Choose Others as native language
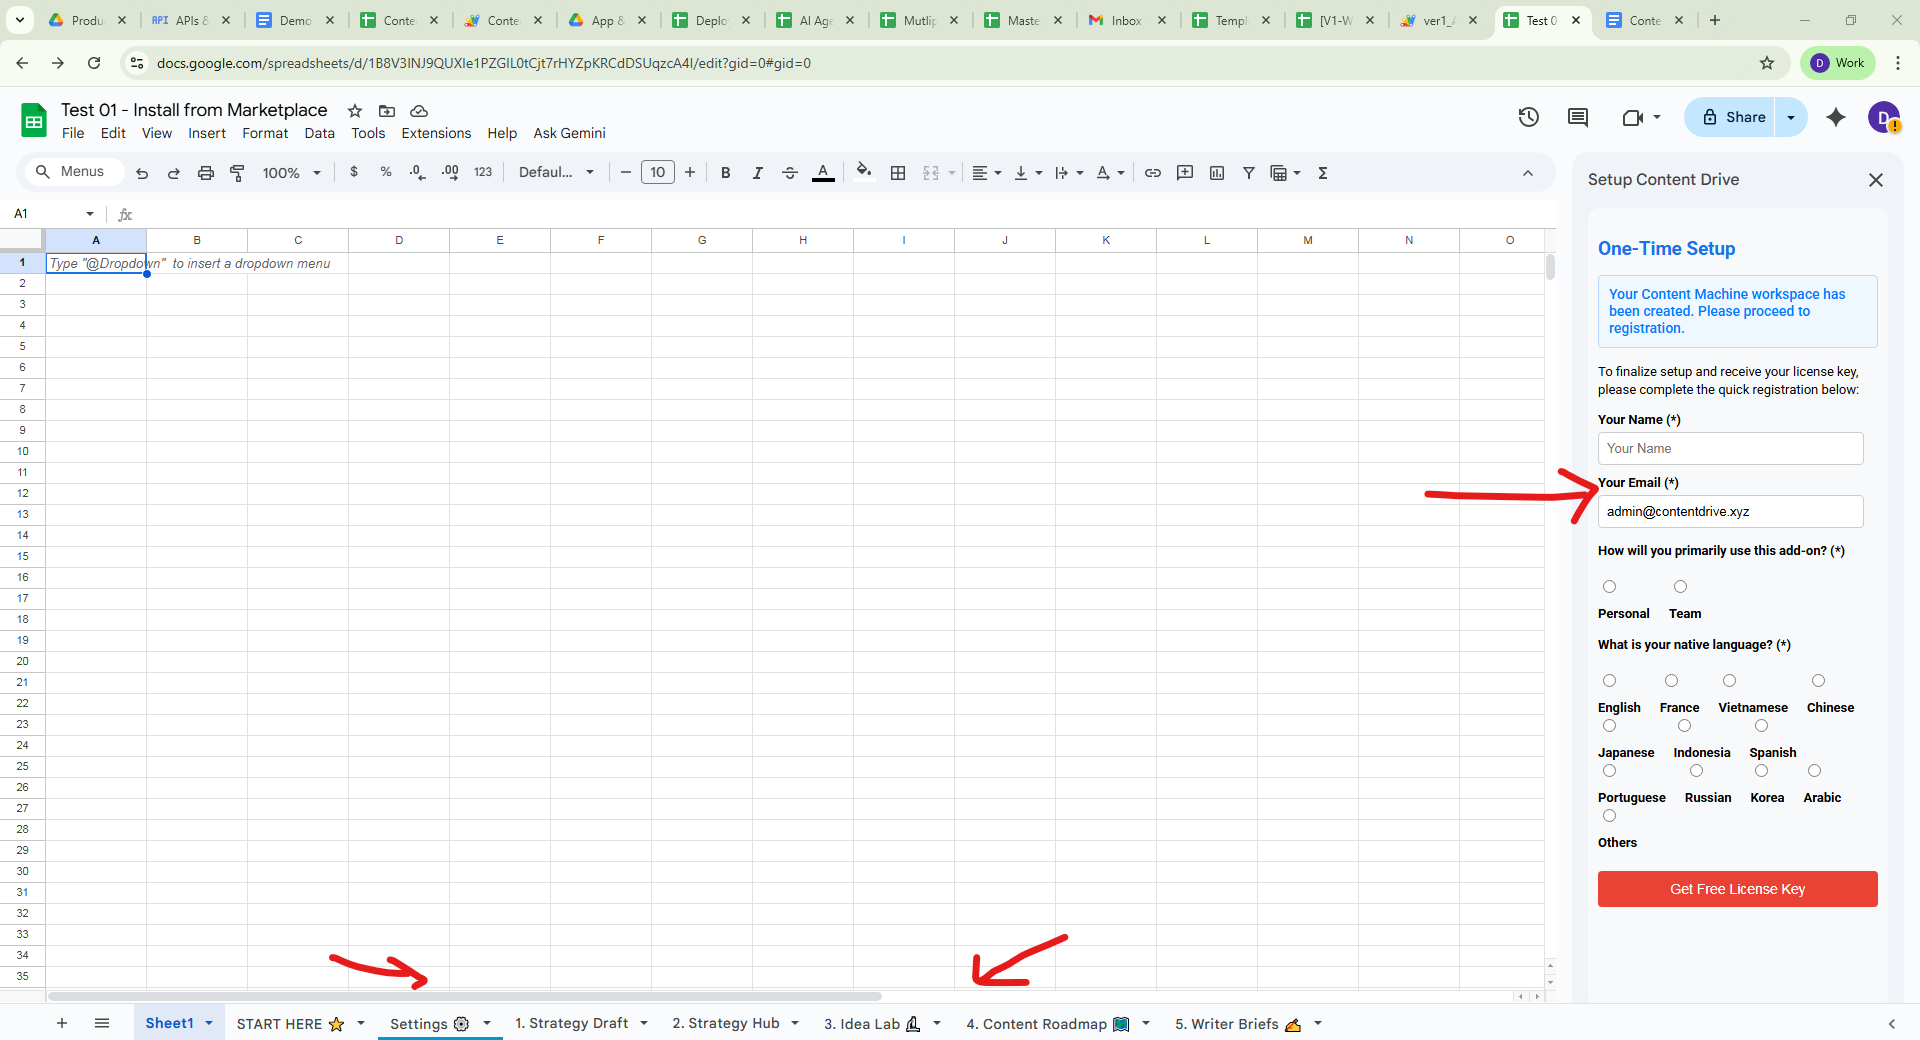1920x1040 pixels. point(1609,816)
